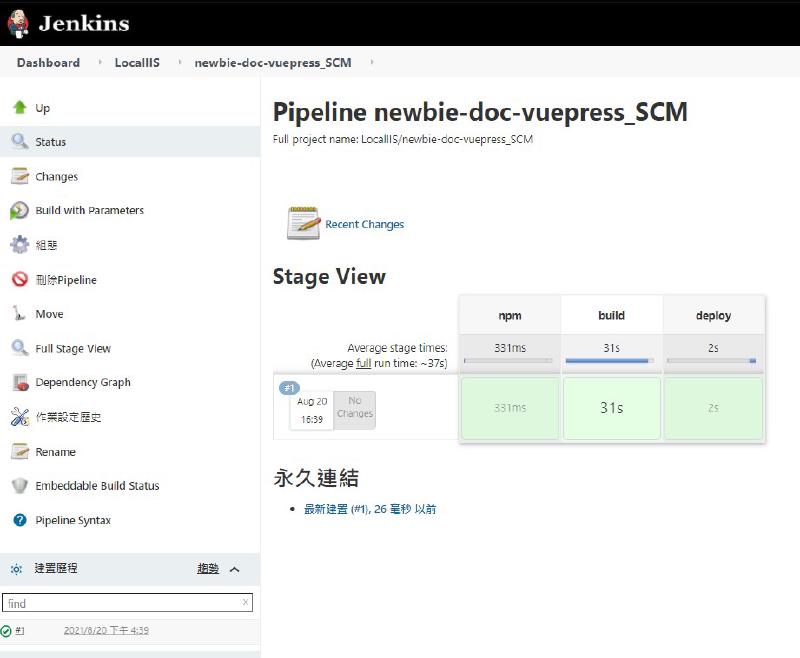800x658 pixels.
Task: Collapse the build history panel chevron
Action: [234, 569]
